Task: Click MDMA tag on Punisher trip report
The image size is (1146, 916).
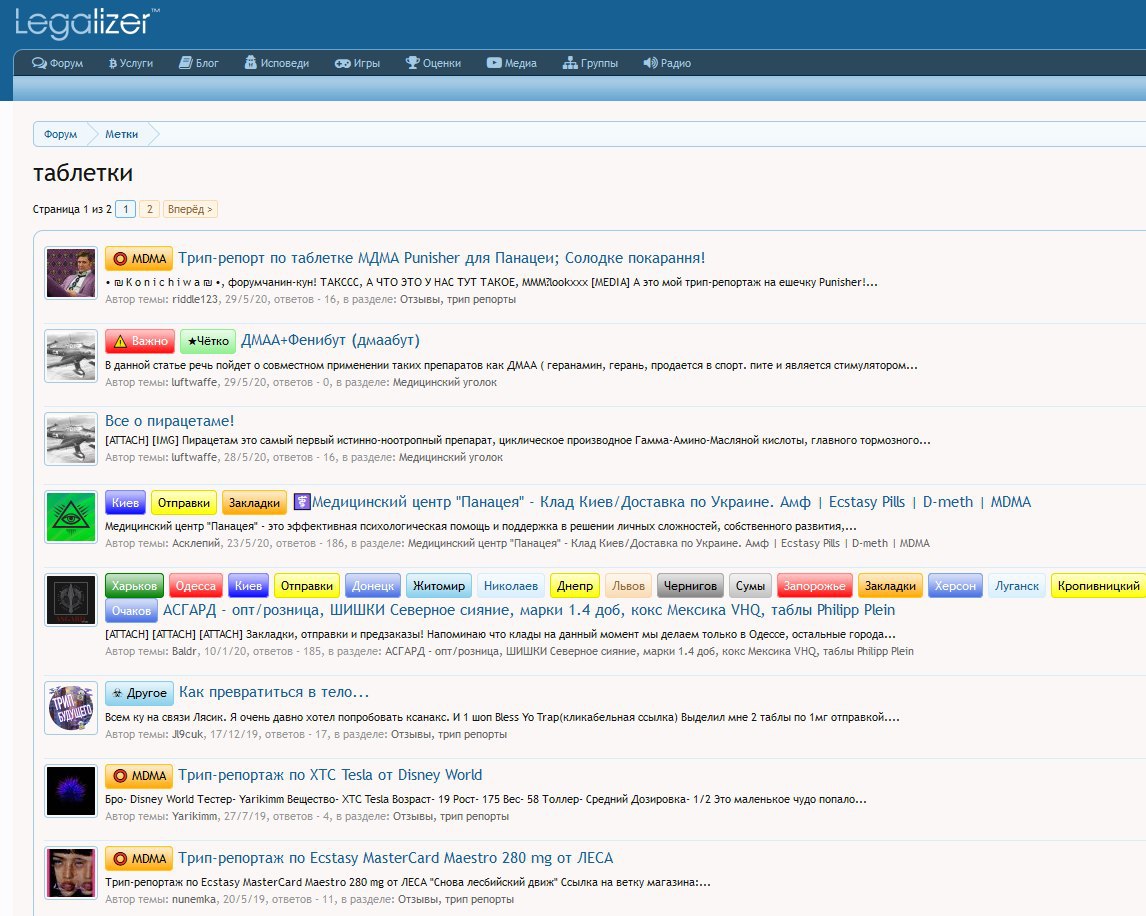Action: [139, 259]
